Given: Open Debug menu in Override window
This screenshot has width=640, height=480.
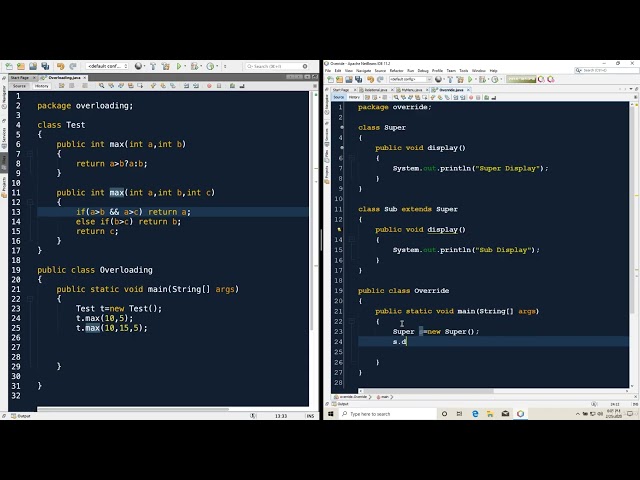Looking at the screenshot, I should pyautogui.click(x=423, y=71).
